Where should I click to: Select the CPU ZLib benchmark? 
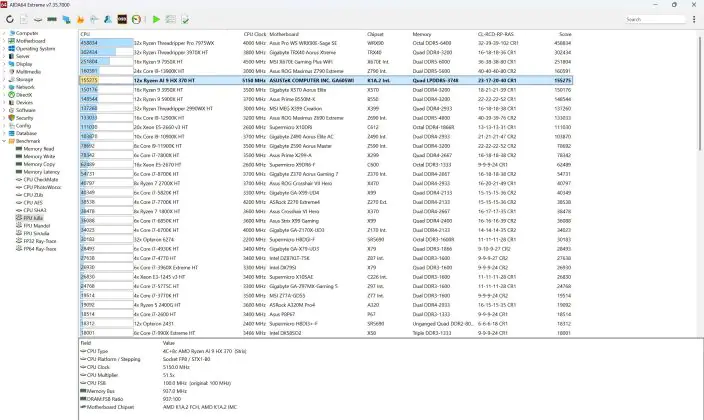pos(33,195)
